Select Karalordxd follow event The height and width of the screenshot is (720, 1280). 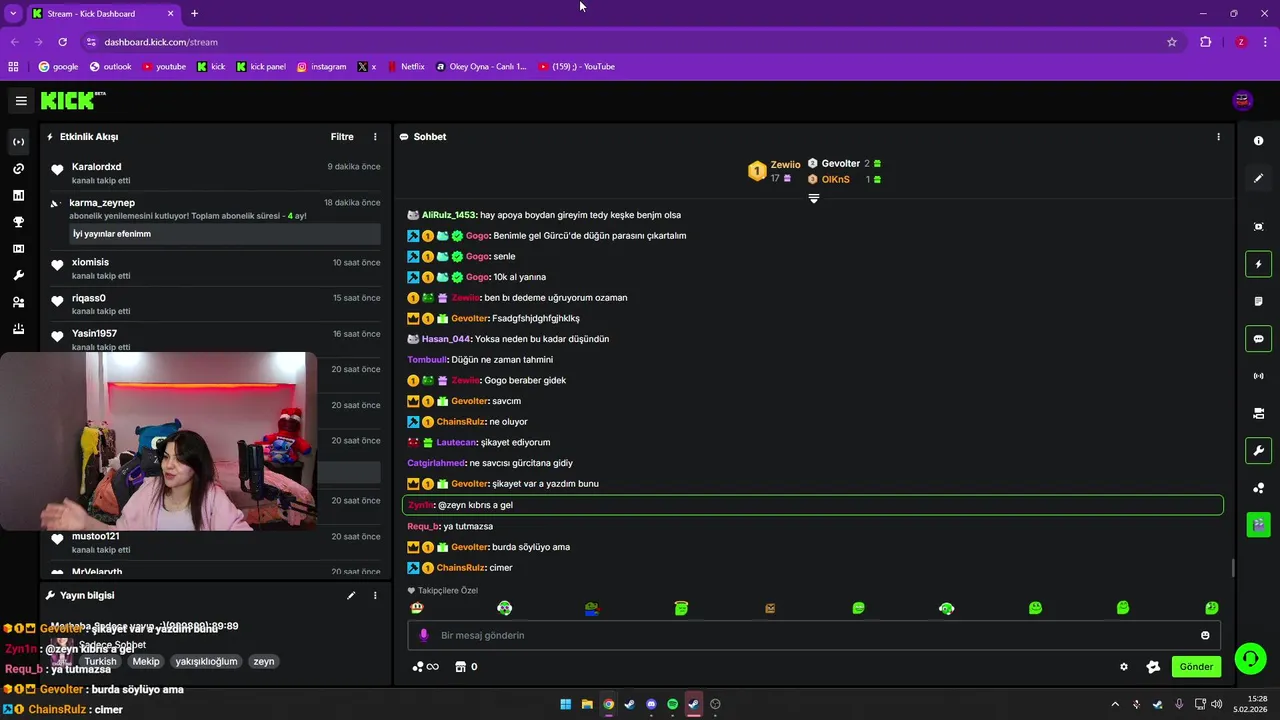tap(215, 173)
